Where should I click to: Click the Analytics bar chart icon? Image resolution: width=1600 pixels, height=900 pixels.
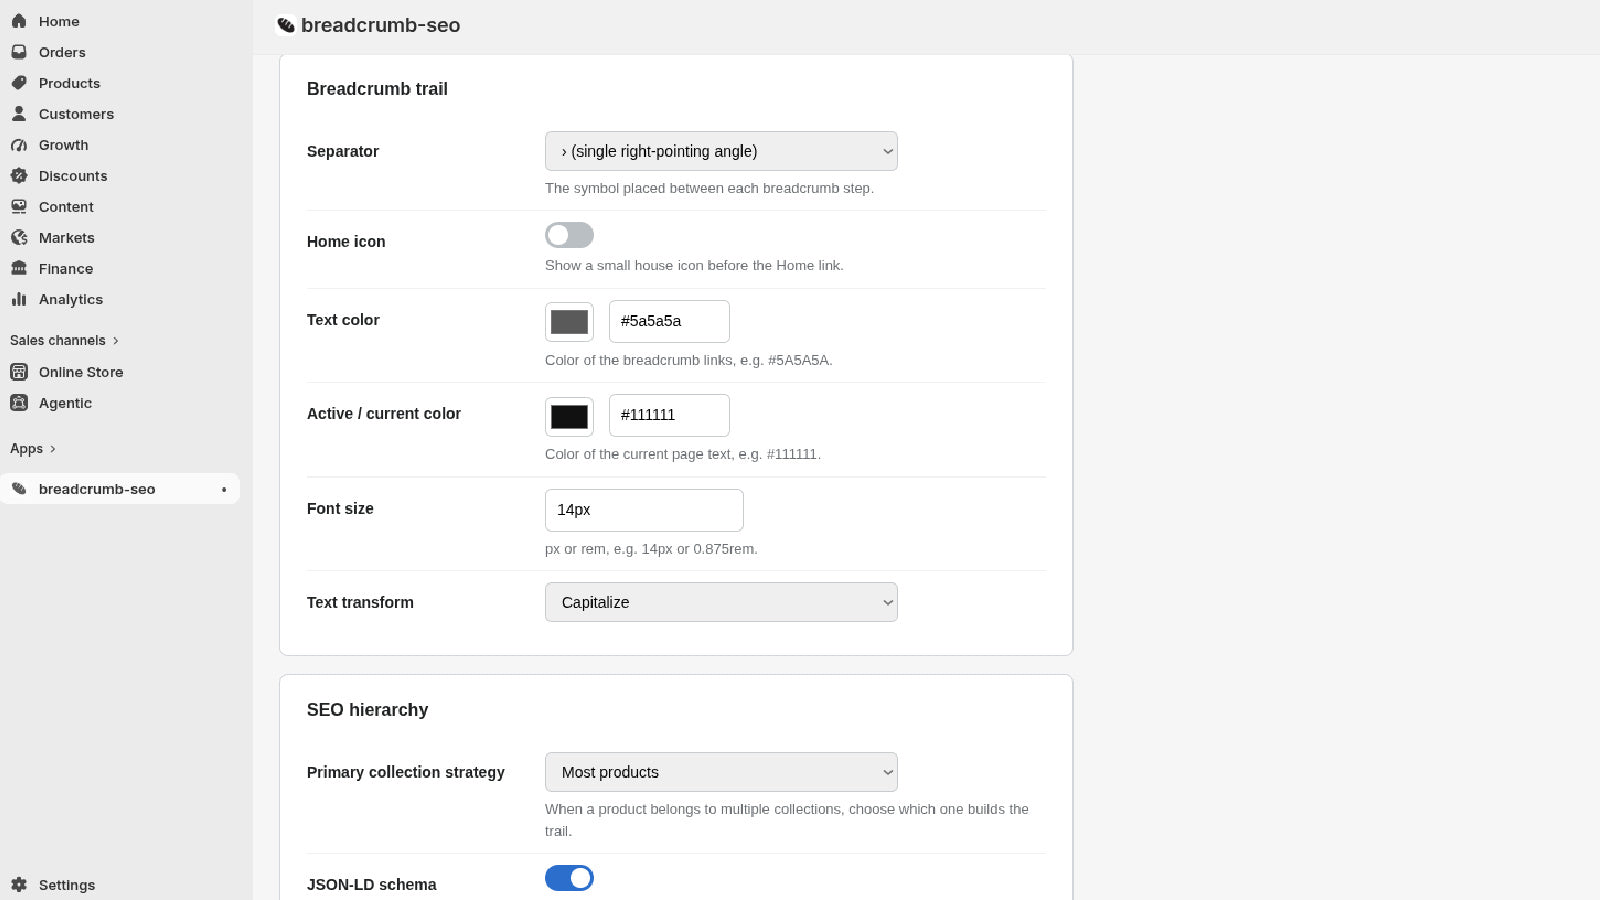(19, 299)
